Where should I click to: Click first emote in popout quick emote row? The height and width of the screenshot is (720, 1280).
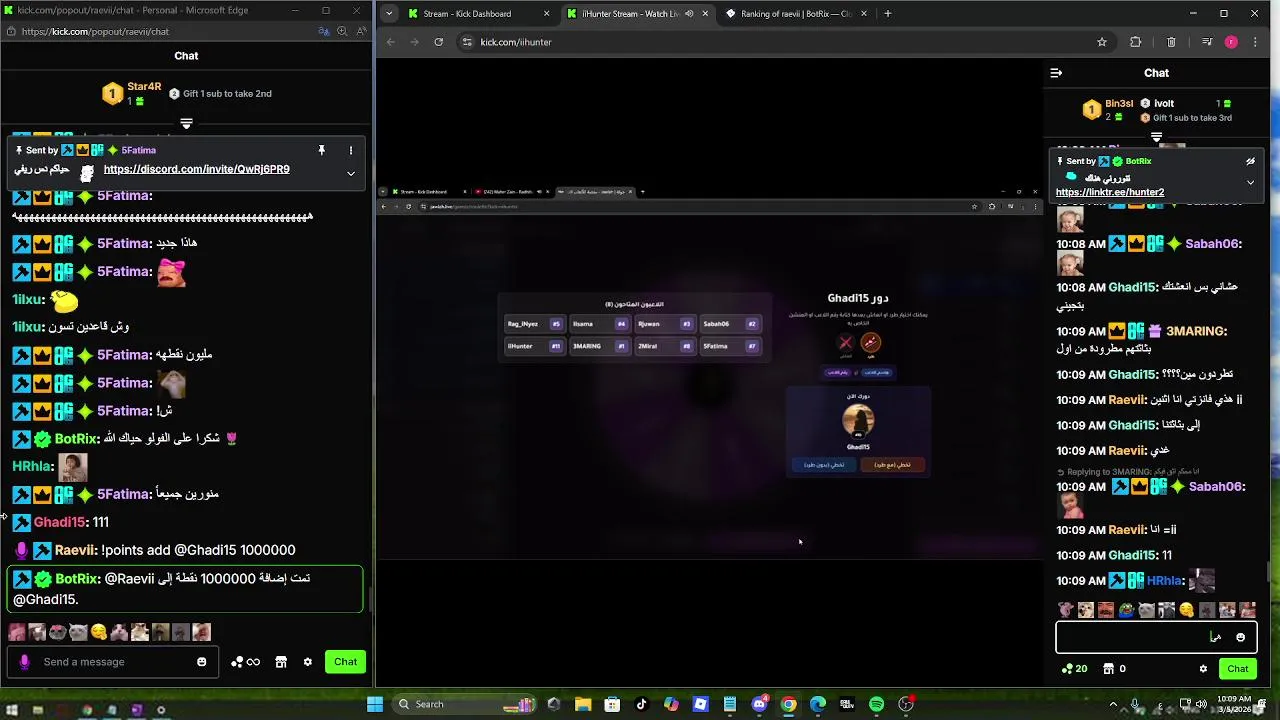(16, 632)
